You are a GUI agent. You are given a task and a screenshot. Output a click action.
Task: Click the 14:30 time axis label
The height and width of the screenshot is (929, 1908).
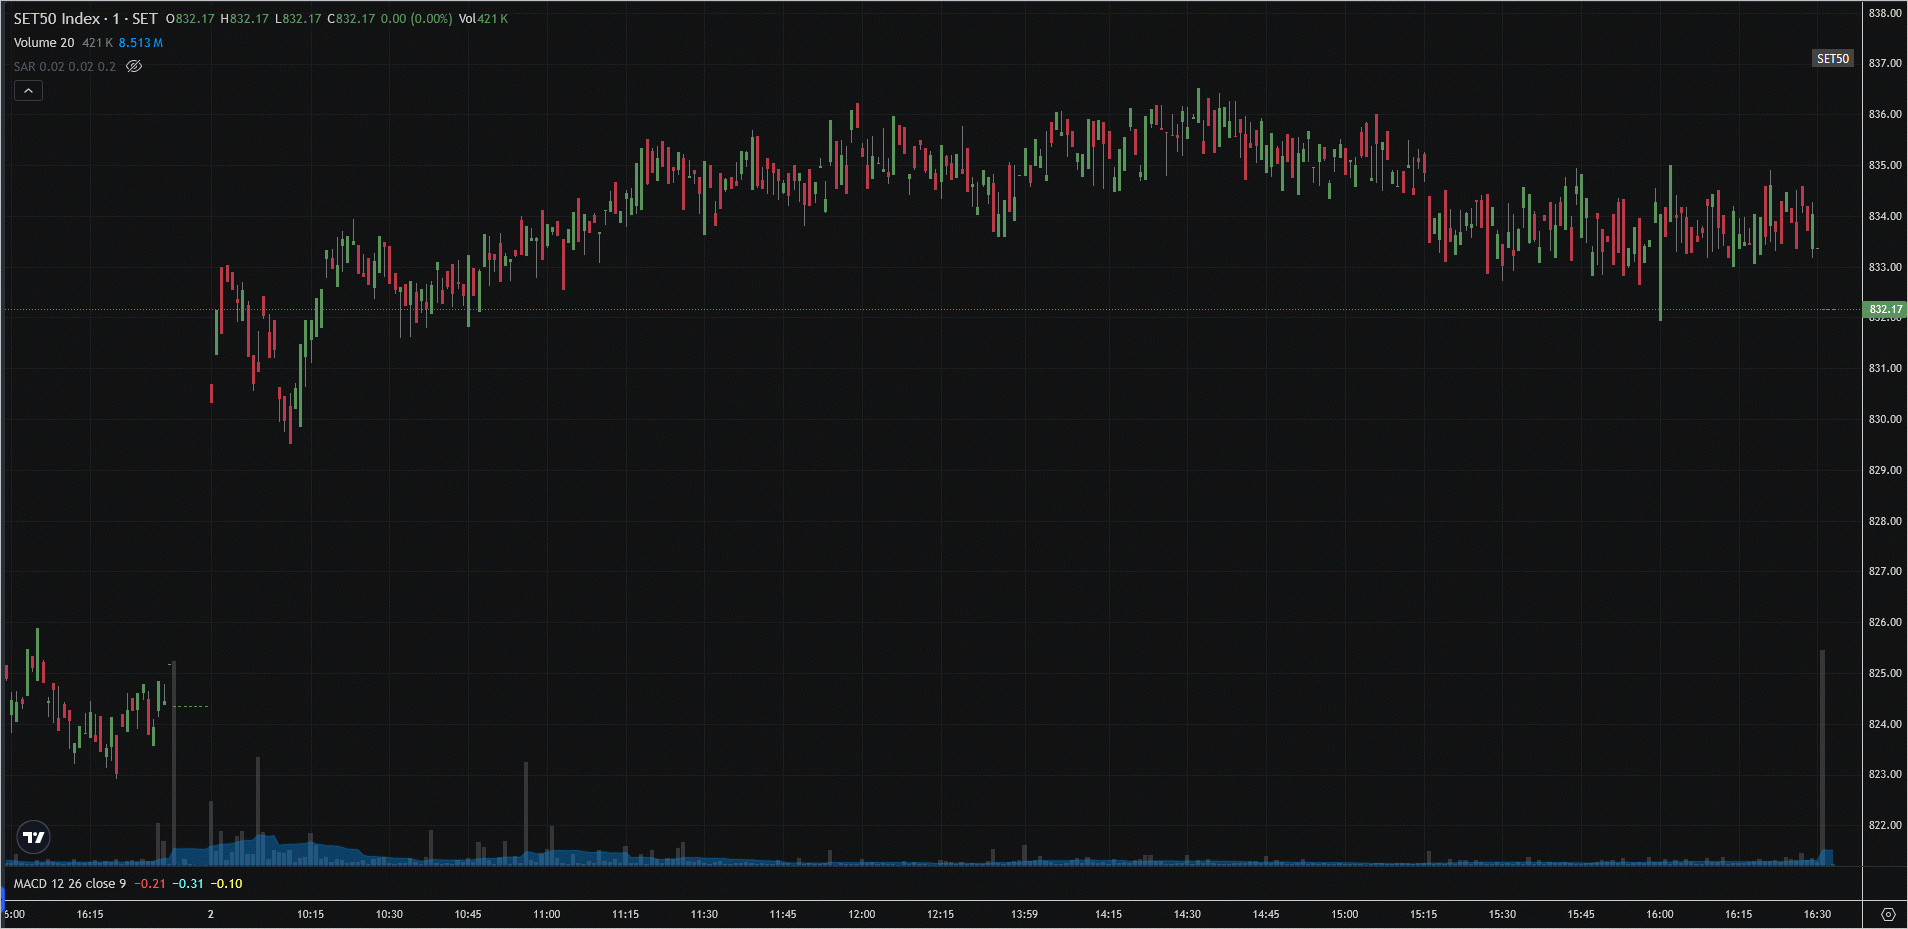tap(1187, 914)
